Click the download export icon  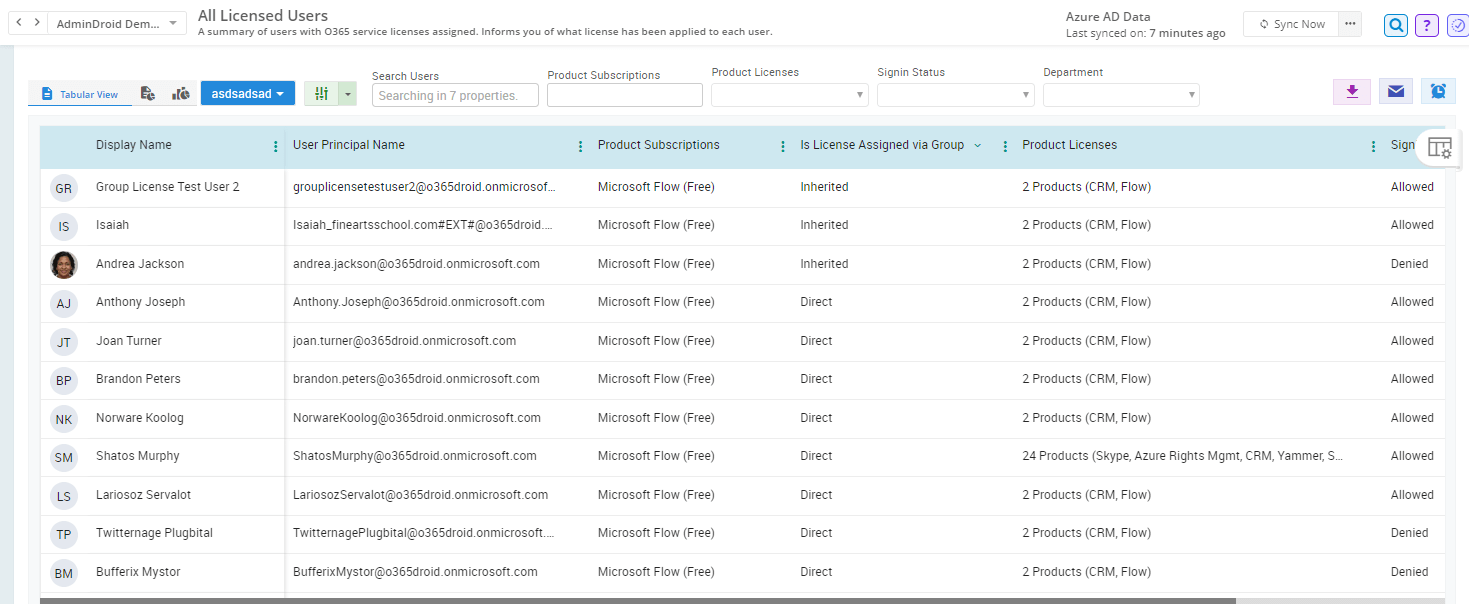(x=1351, y=91)
